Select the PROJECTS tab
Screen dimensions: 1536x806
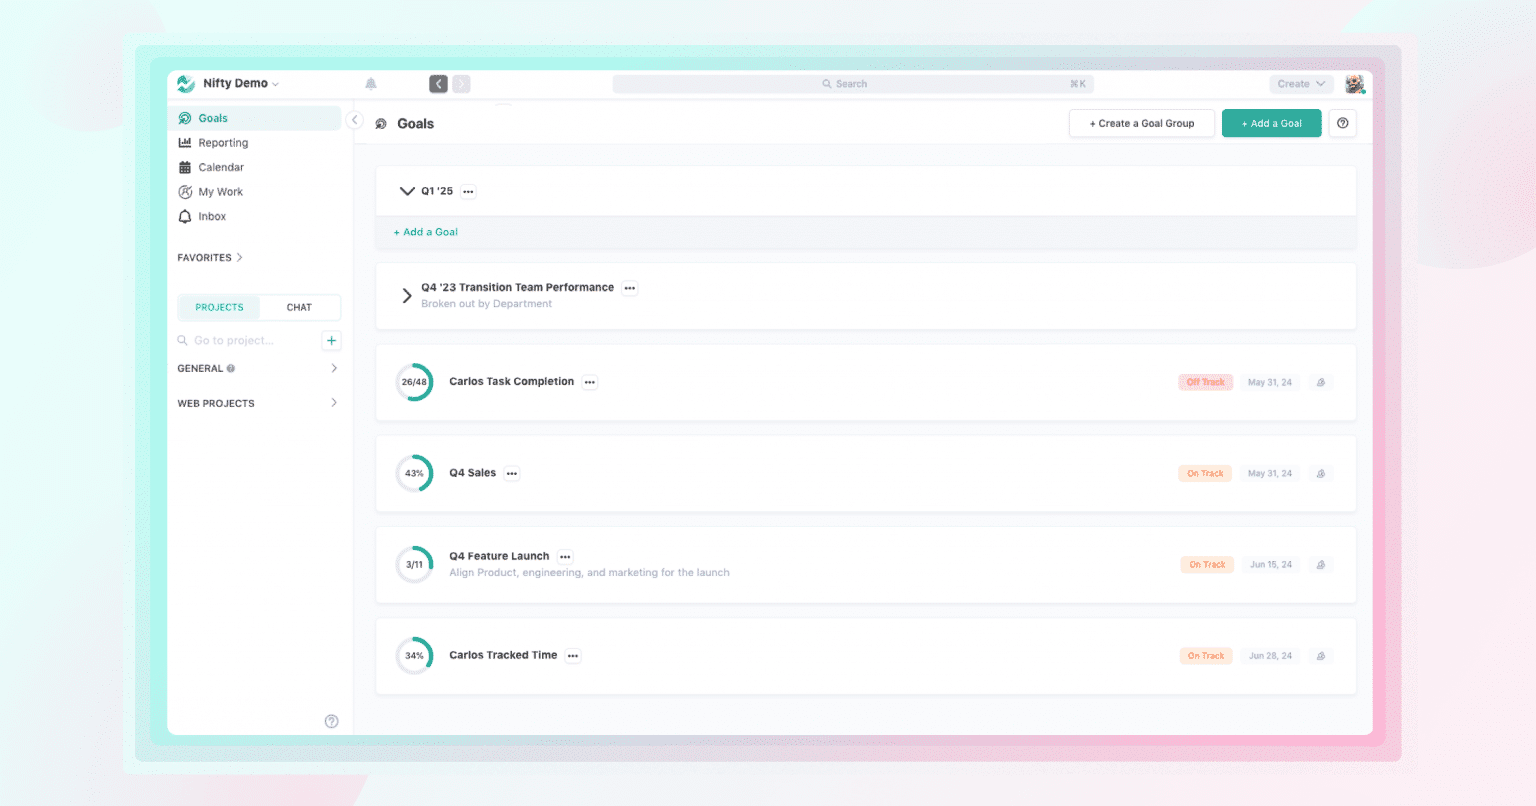point(218,307)
